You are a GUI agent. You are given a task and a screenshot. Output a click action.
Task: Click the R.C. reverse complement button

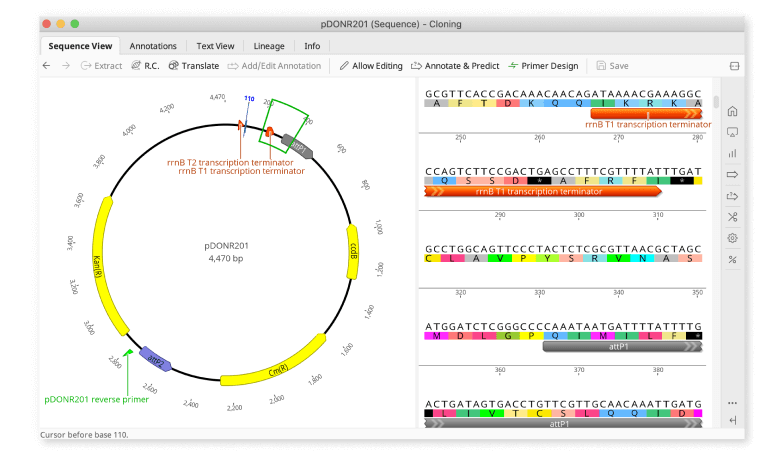click(144, 66)
